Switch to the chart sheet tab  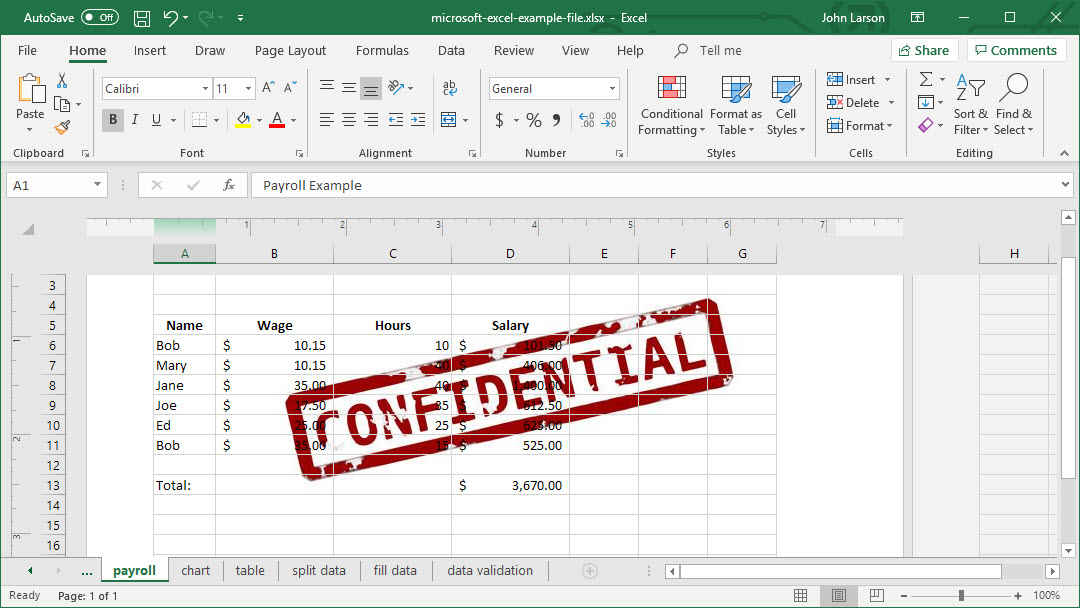click(x=196, y=571)
